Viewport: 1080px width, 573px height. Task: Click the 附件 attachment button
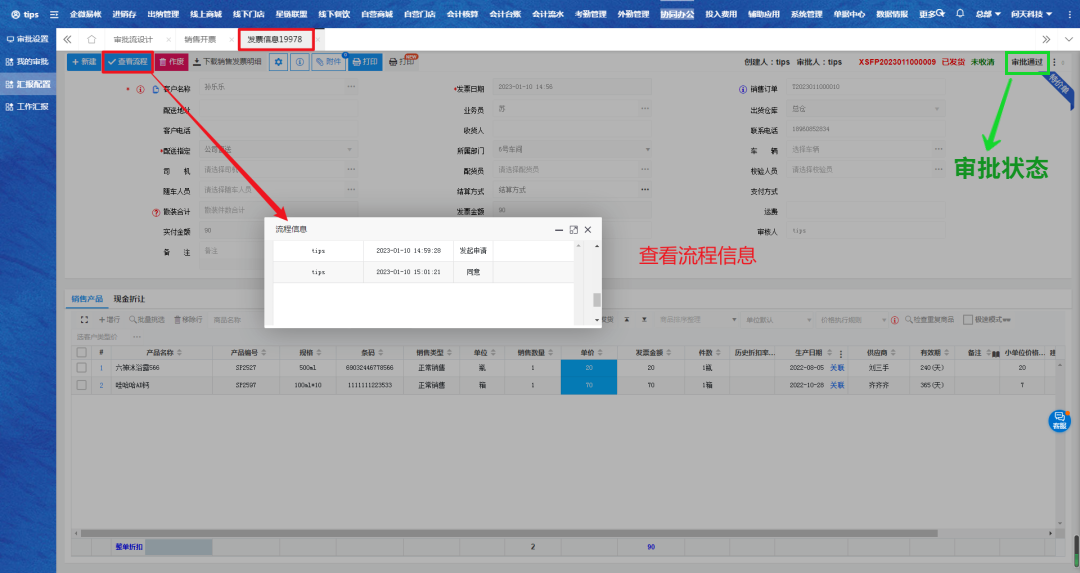point(328,62)
